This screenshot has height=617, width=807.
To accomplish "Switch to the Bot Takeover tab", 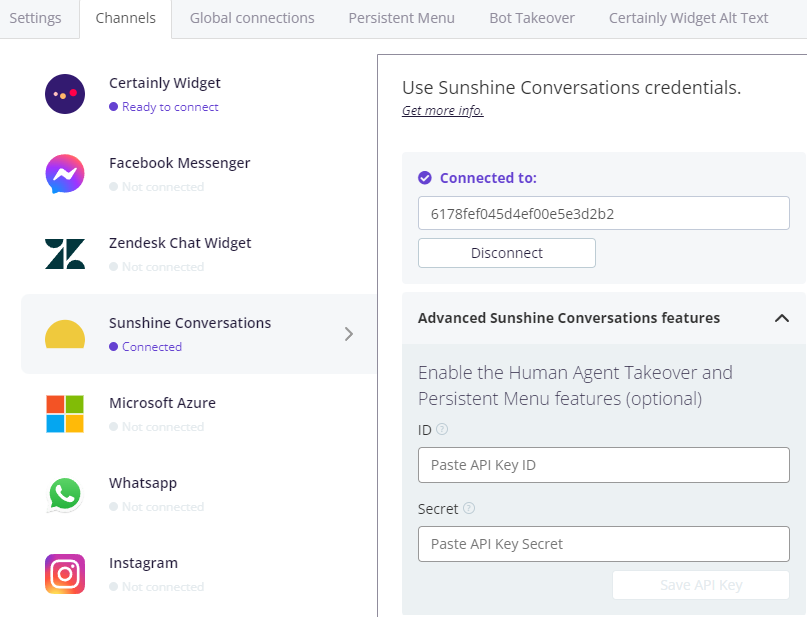I will coord(532,18).
